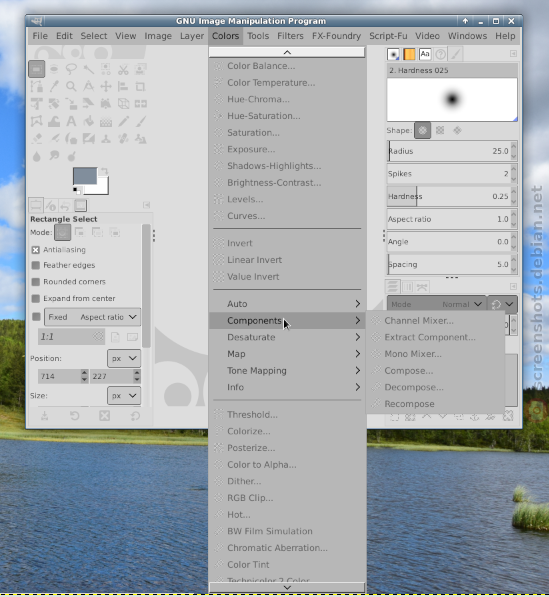Open the FX-Foundry menu

click(x=336, y=36)
